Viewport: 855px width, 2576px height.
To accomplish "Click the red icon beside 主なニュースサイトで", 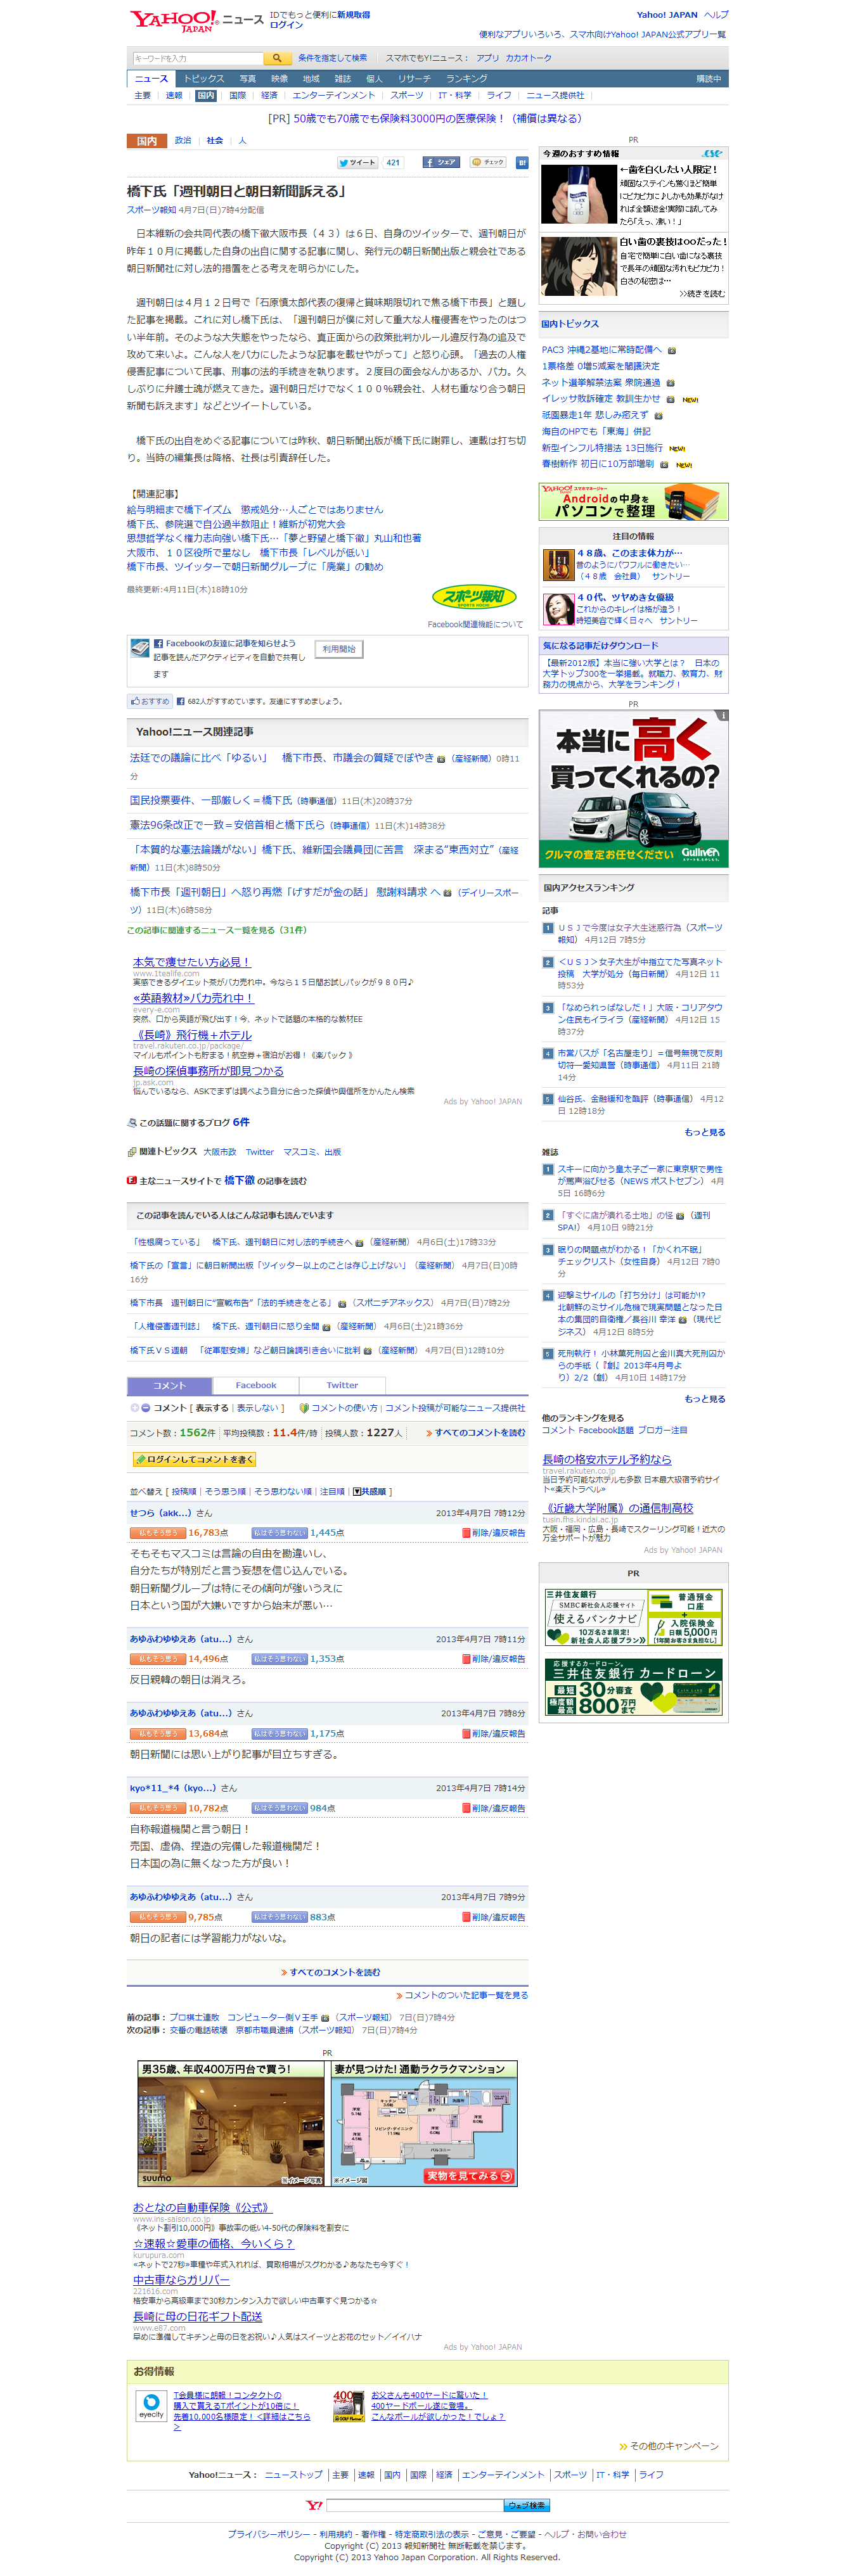I will [x=132, y=1180].
